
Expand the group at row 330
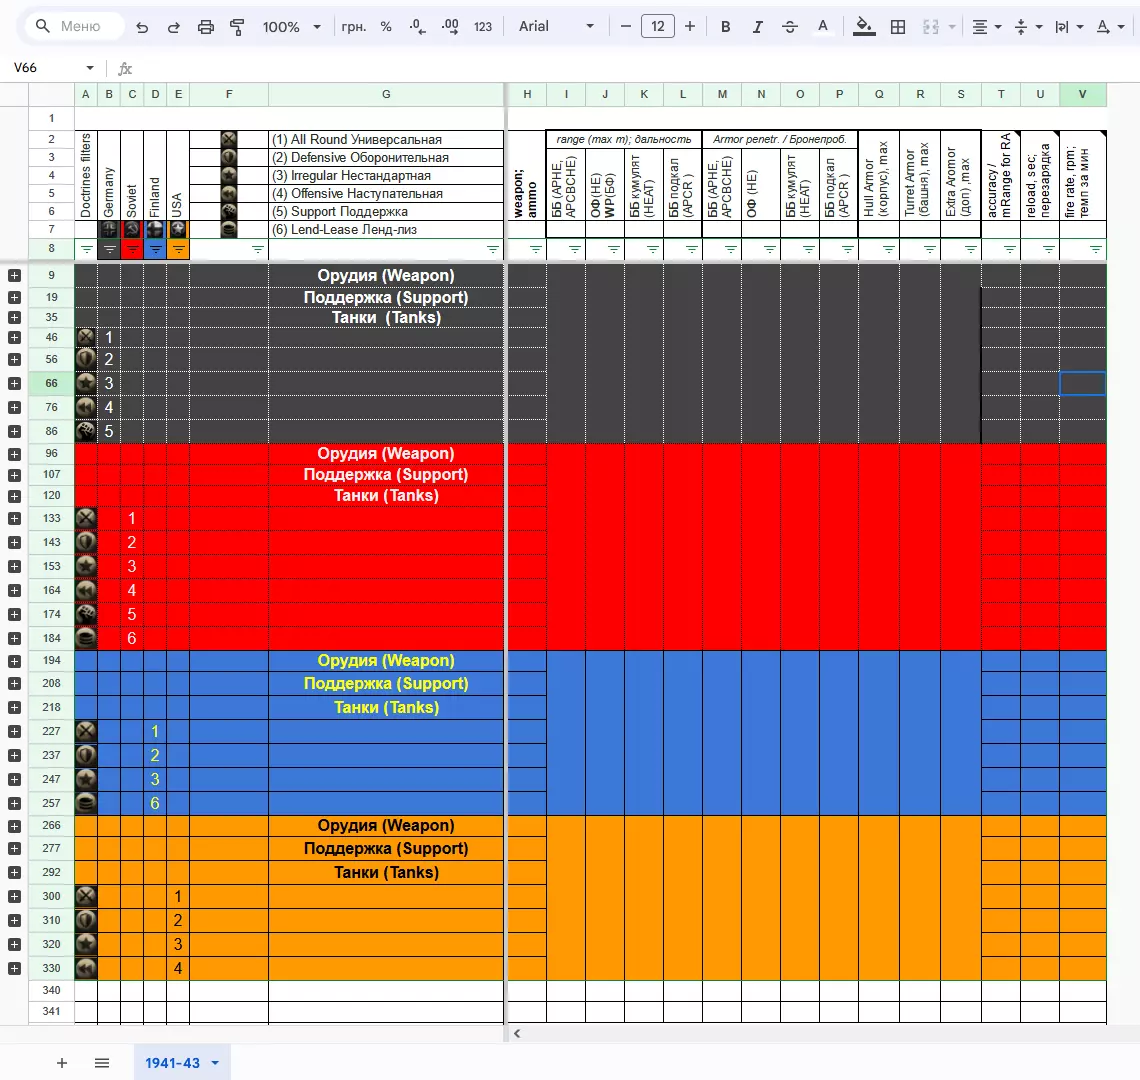point(14,969)
